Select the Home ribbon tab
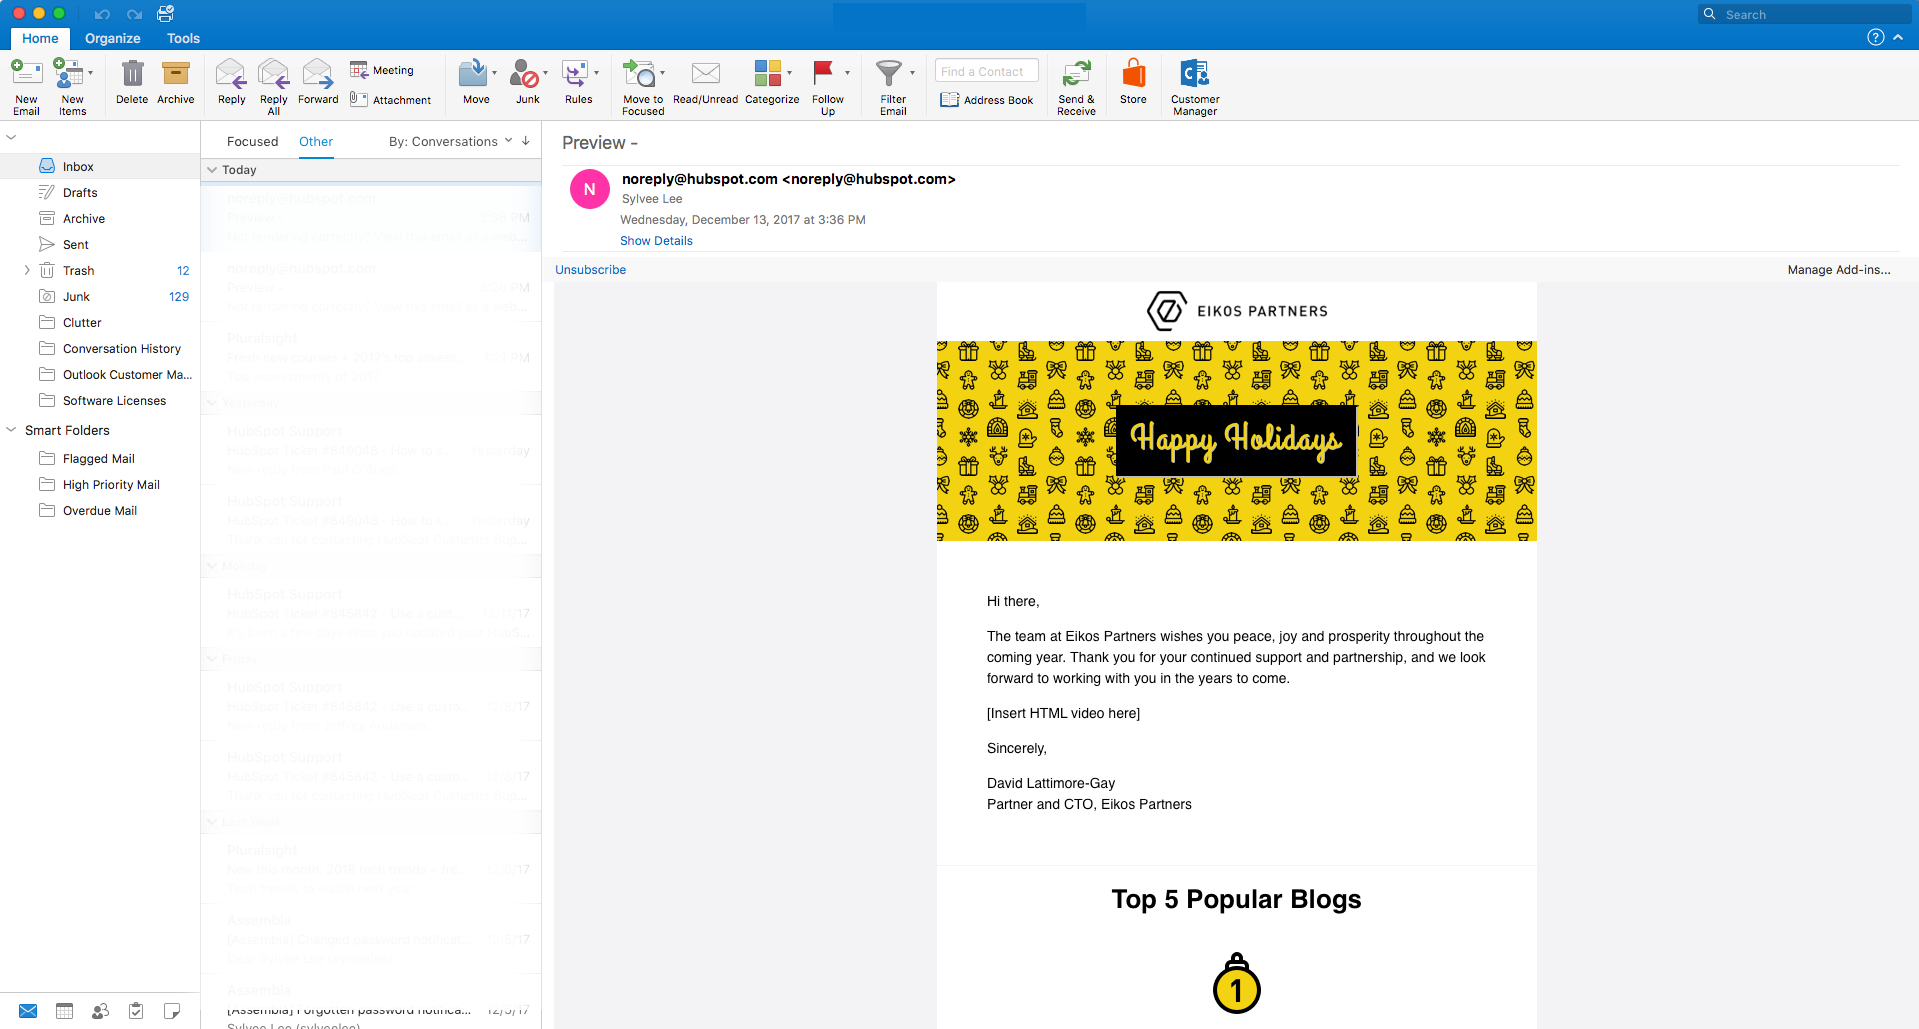 tap(40, 38)
